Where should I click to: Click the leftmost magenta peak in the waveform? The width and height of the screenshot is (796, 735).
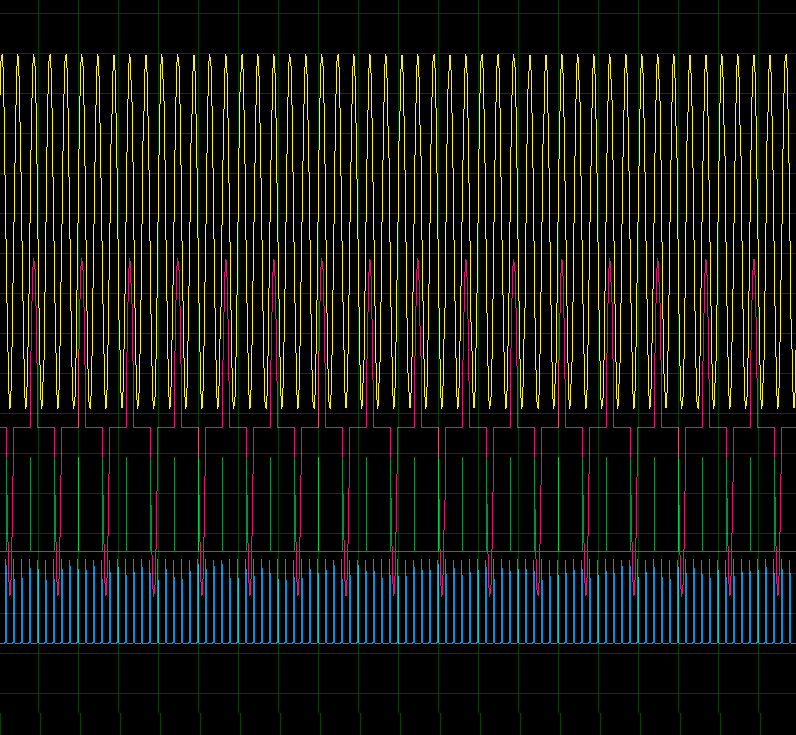(x=34, y=262)
